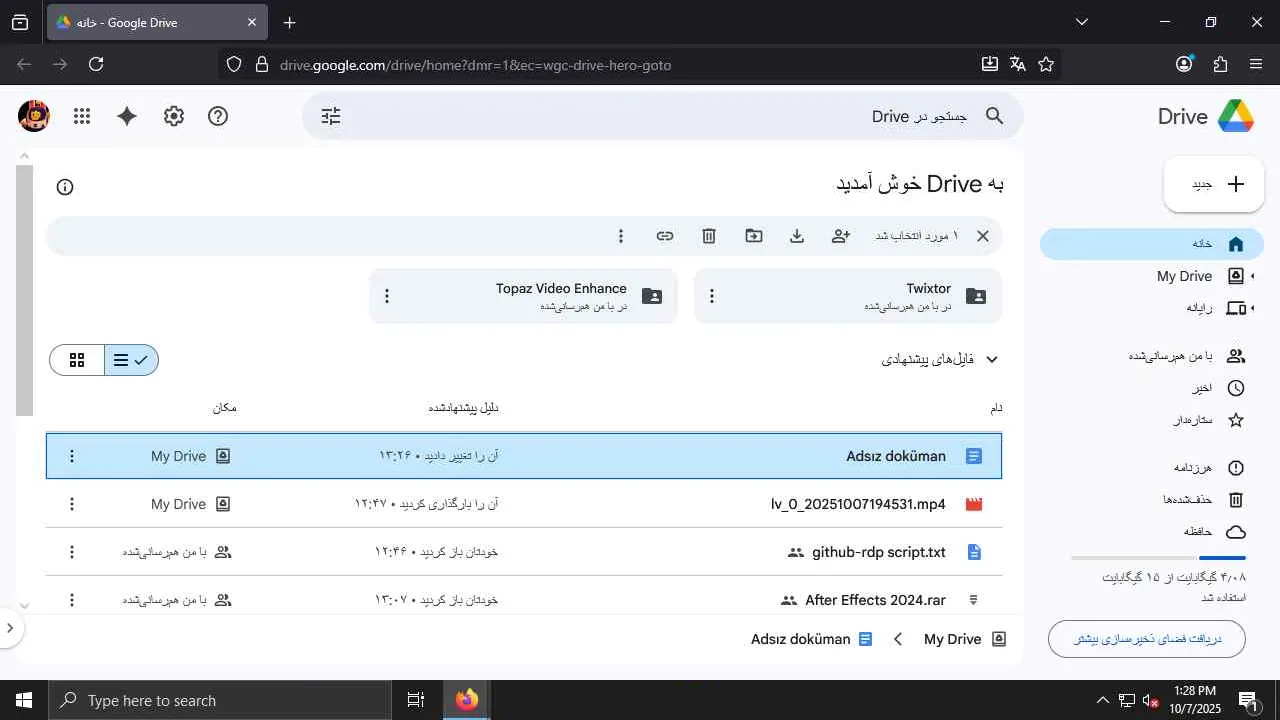Bookmark this page with the star icon
The image size is (1280, 720).
(1046, 64)
